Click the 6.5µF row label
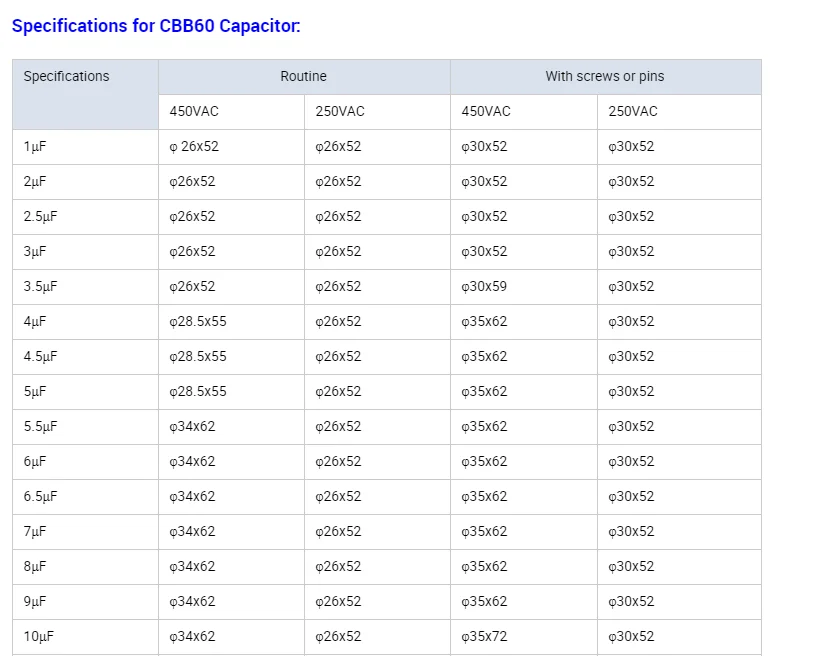Image resolution: width=814 pixels, height=656 pixels. click(40, 497)
